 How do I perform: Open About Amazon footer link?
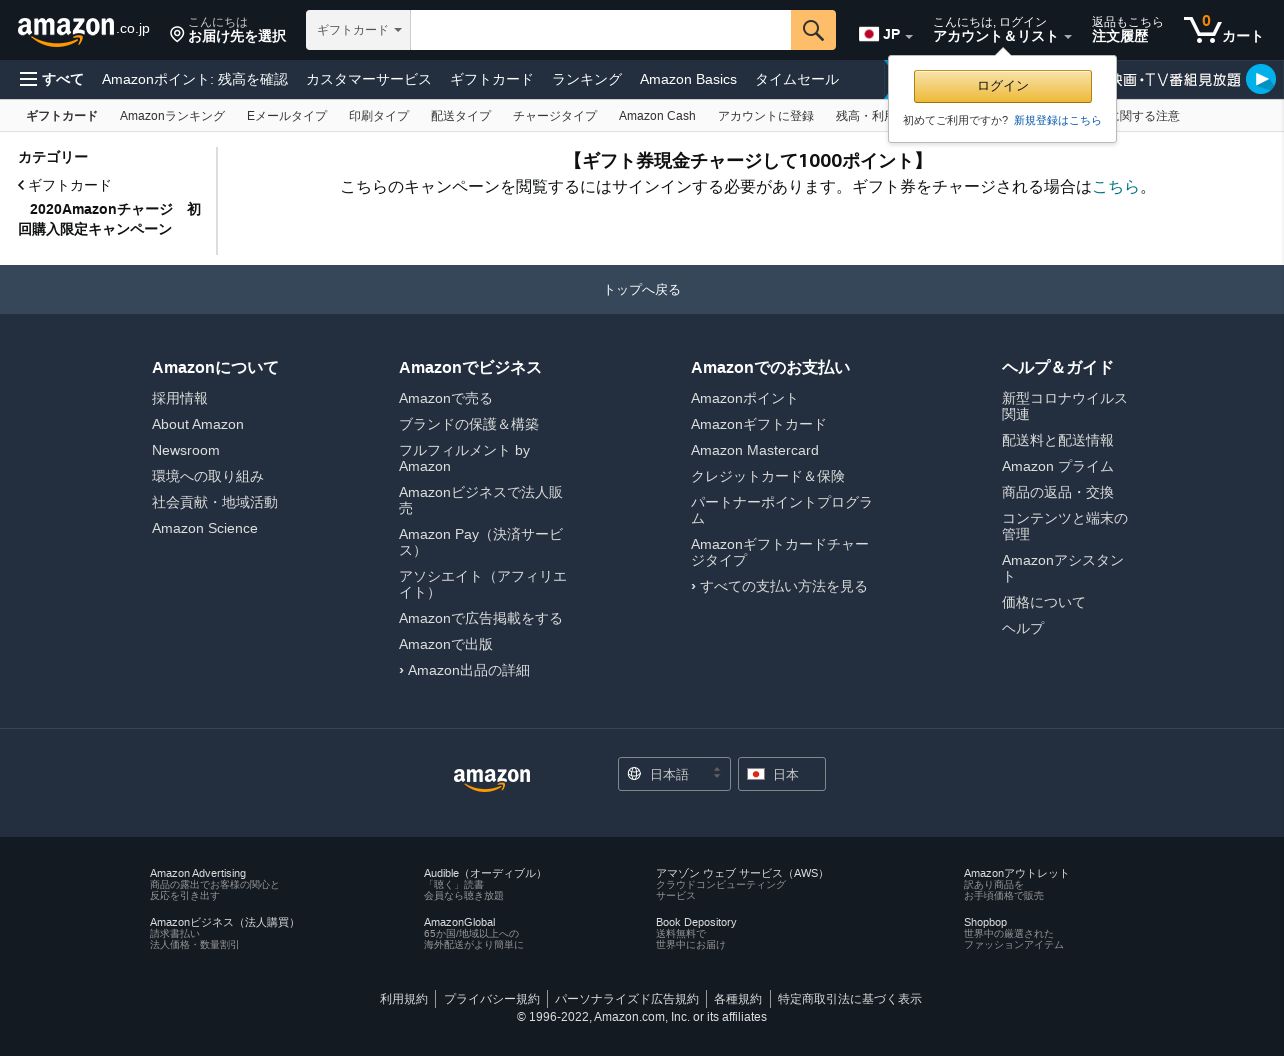pos(198,424)
